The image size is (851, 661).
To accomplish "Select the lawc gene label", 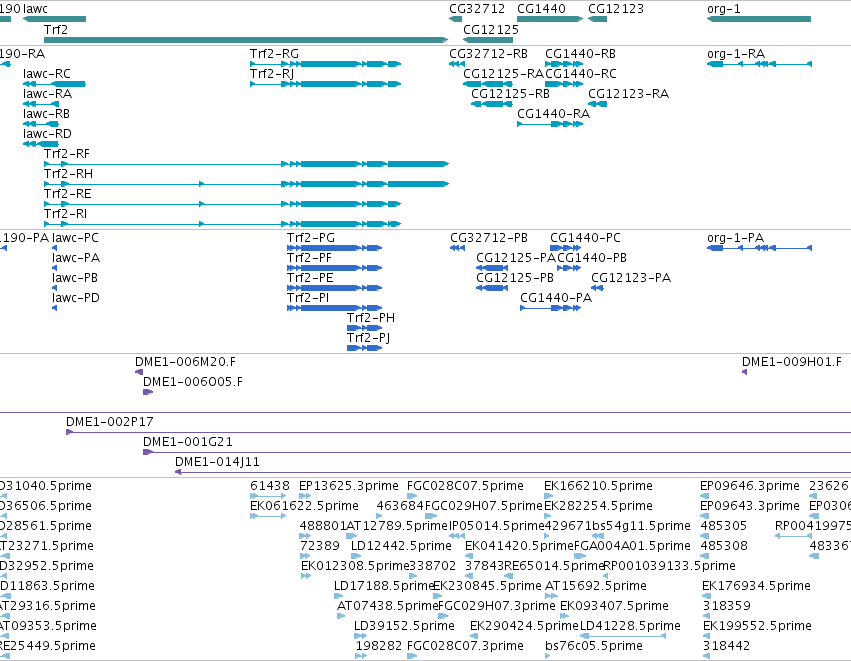I will (x=35, y=9).
